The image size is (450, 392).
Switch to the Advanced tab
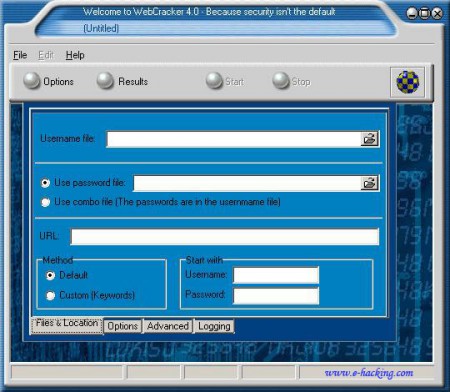[x=168, y=326]
